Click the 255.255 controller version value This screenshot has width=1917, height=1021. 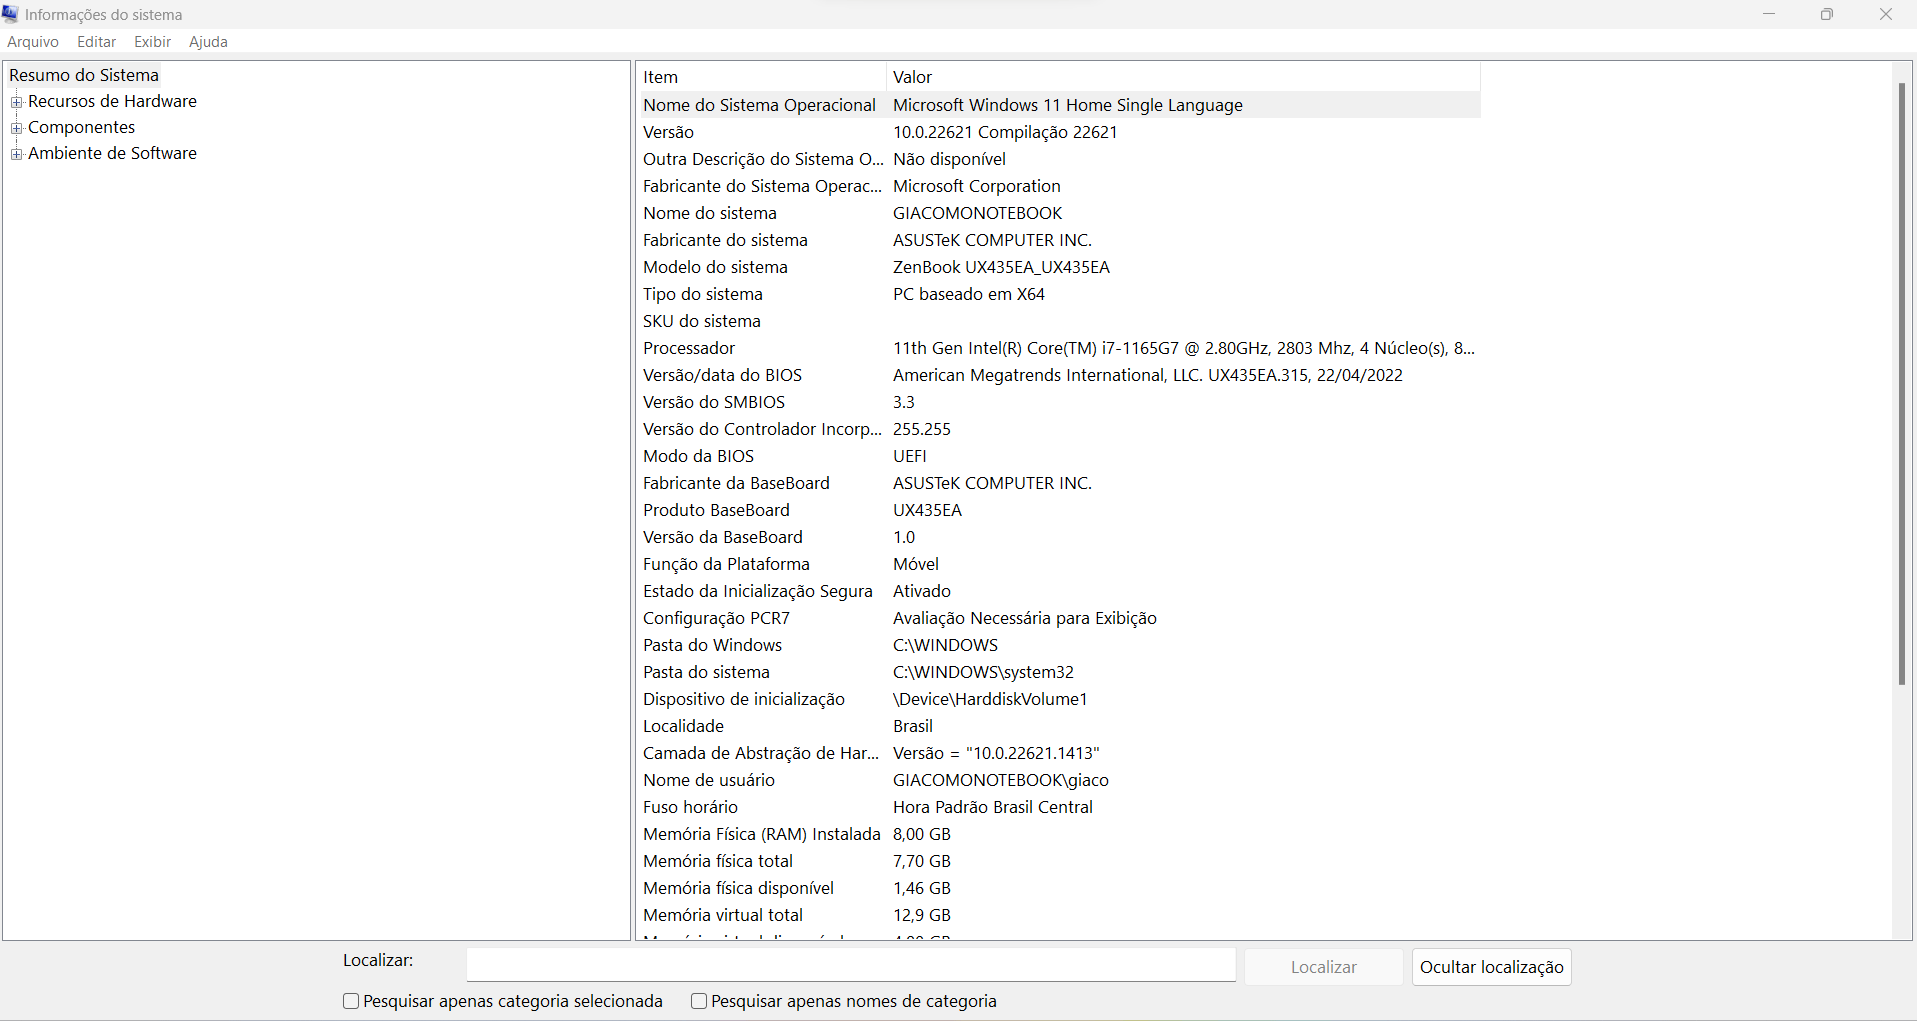922,429
